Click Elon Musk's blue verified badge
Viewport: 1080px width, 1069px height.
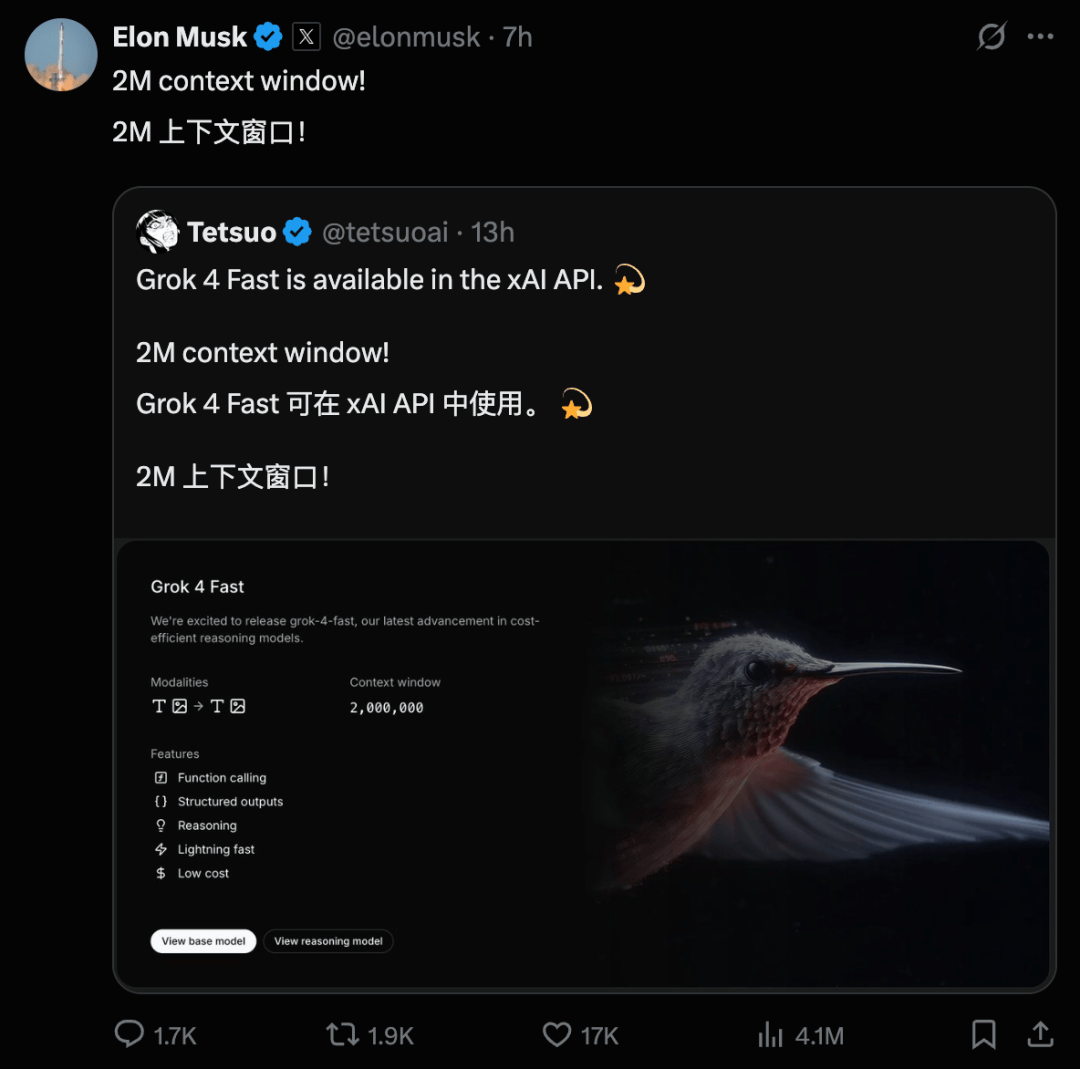click(268, 37)
